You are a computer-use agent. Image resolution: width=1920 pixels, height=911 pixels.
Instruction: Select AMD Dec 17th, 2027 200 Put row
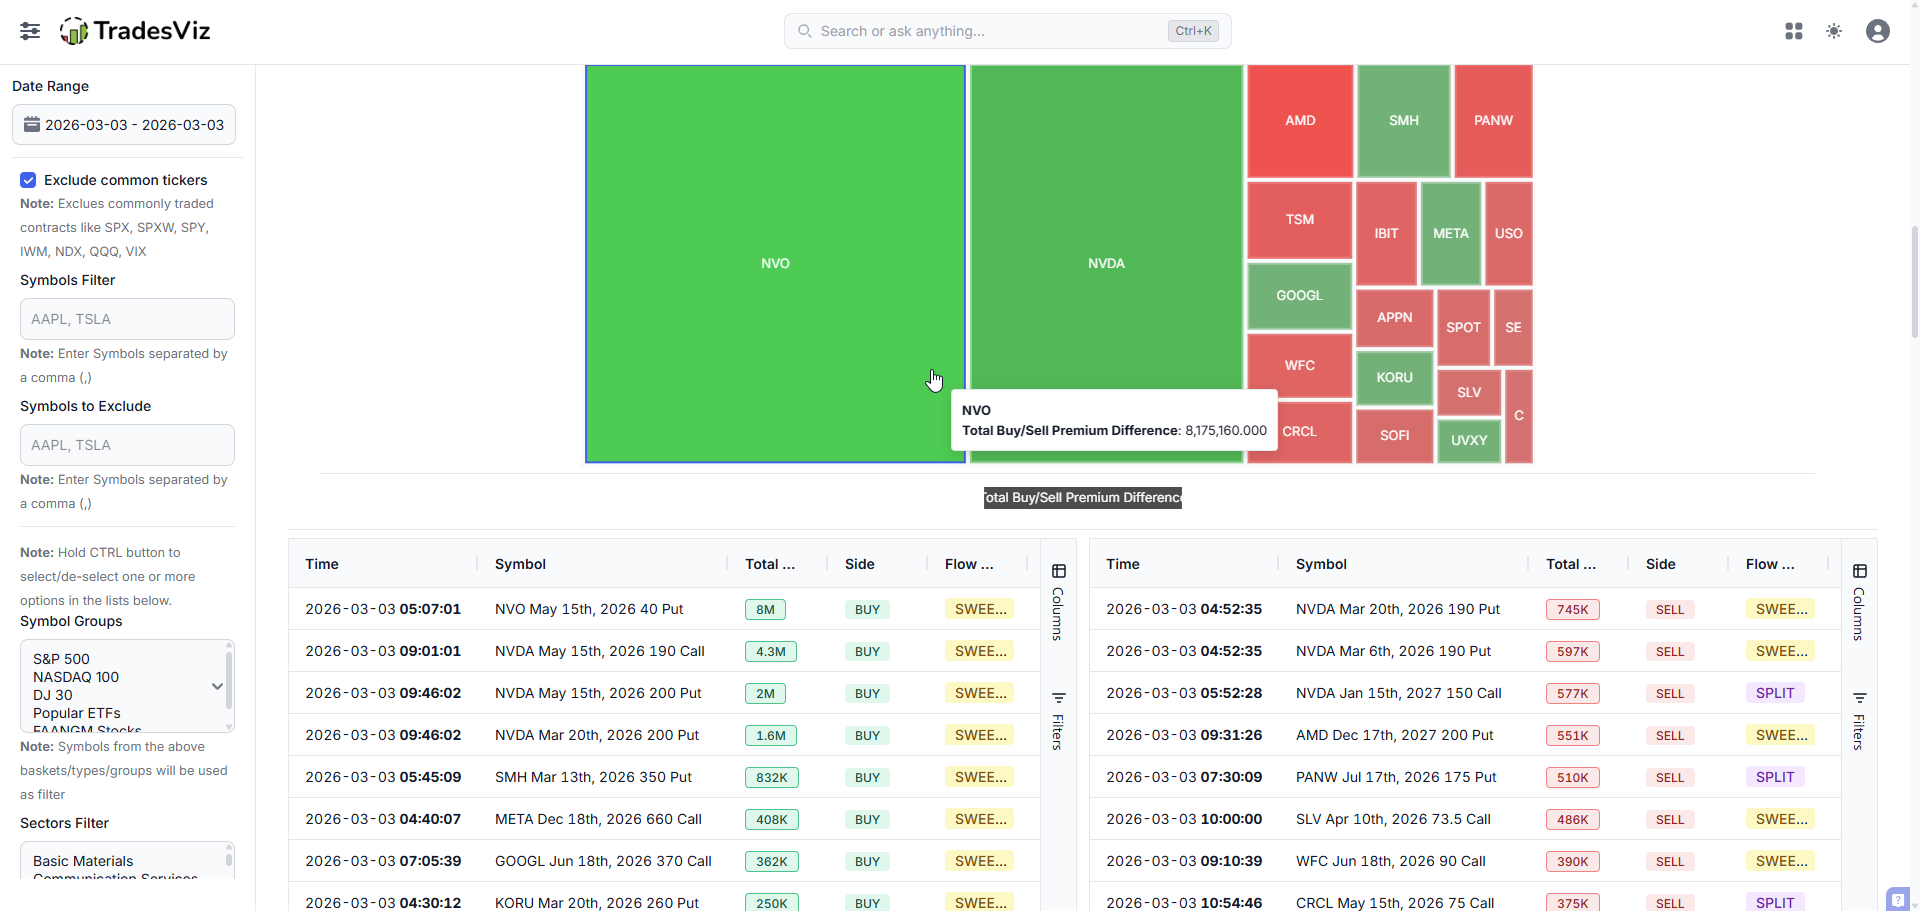point(1465,735)
